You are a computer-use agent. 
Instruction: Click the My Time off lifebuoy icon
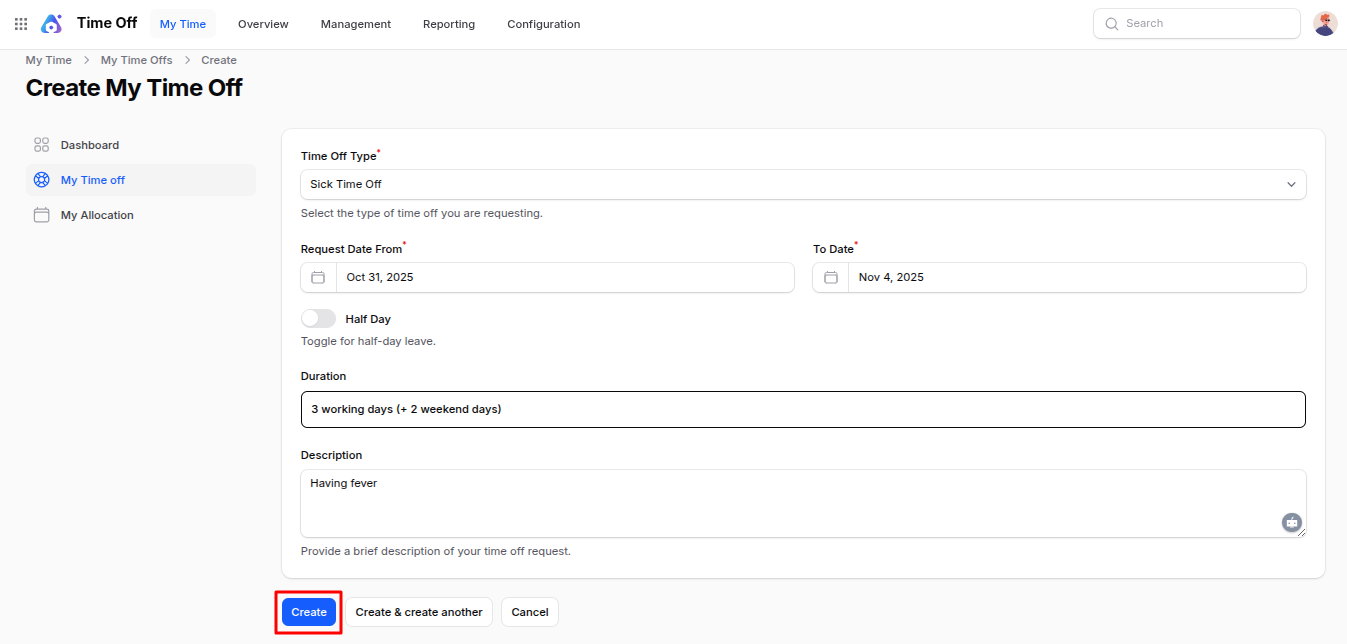41,180
